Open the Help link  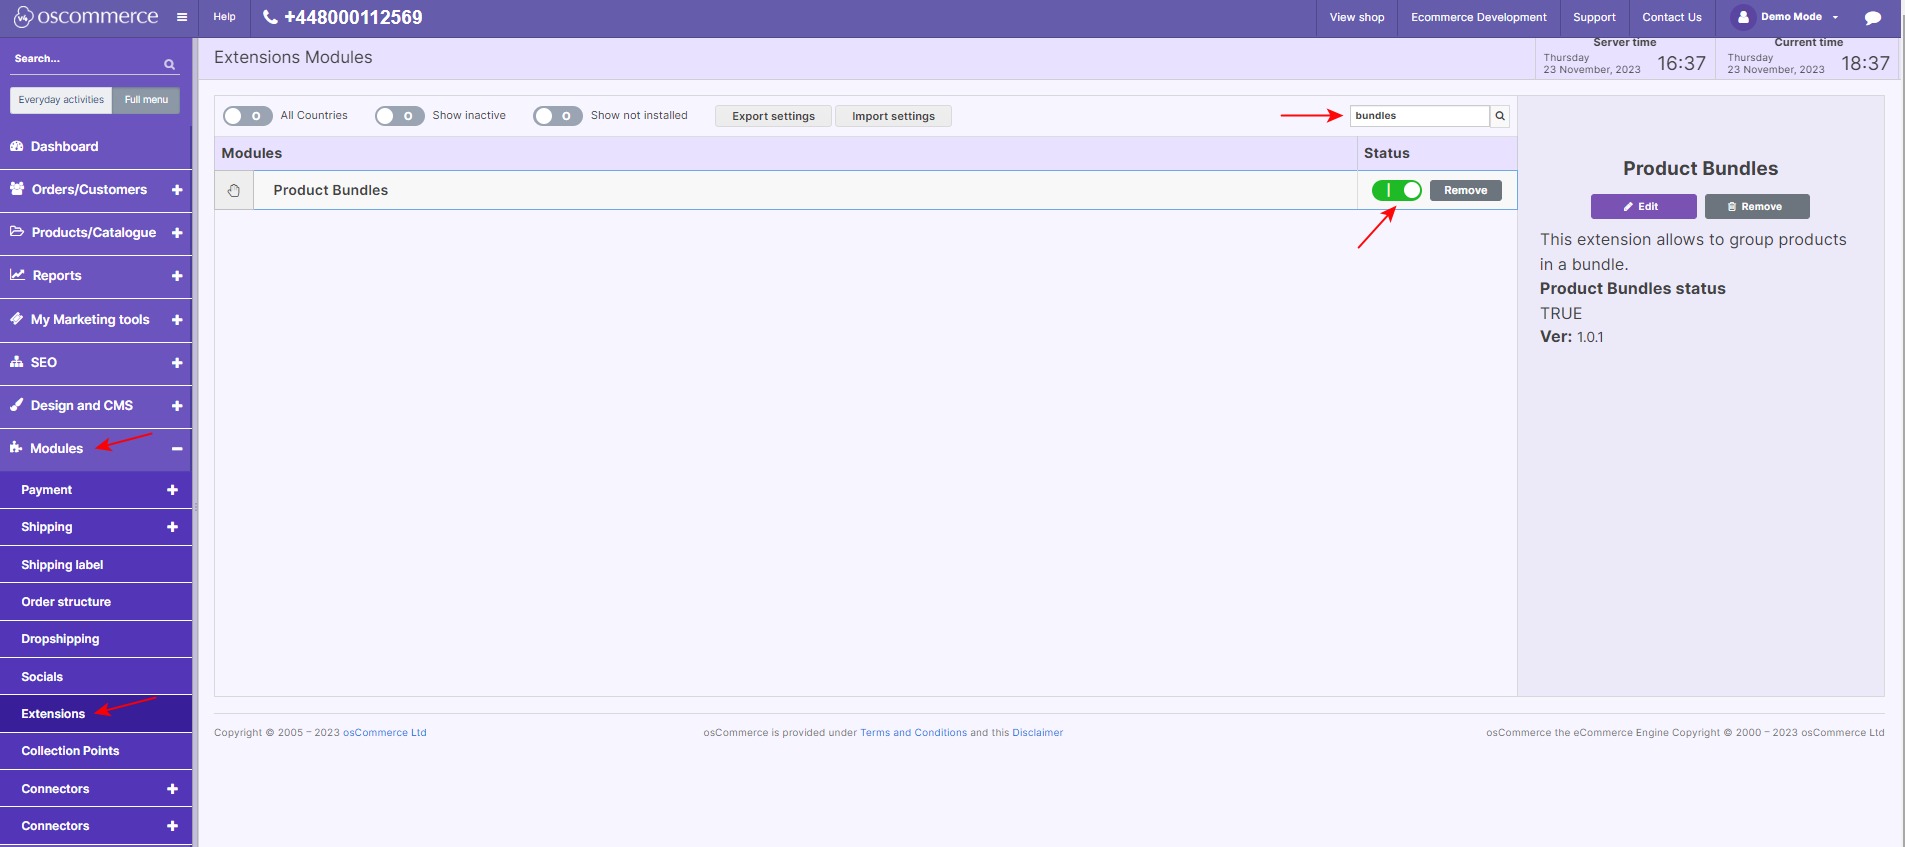(x=225, y=17)
